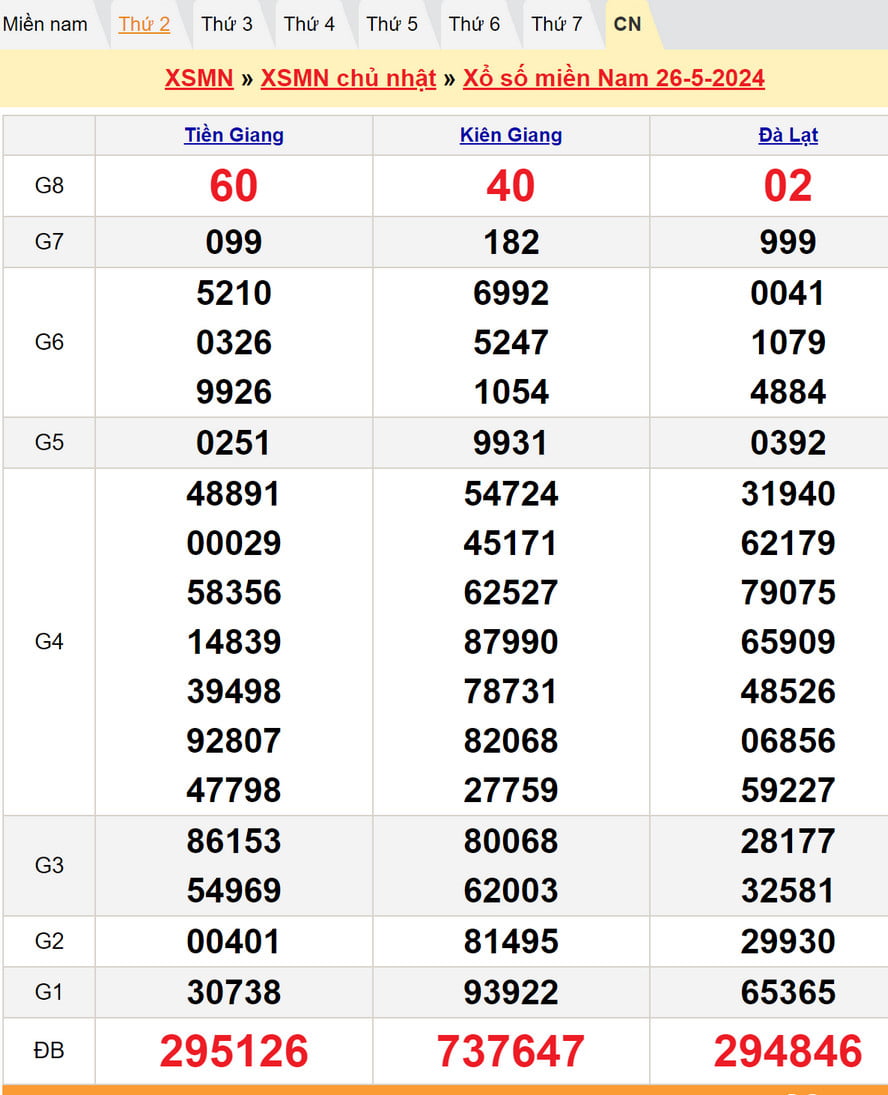Open the Tiền Giang province link
This screenshot has height=1095, width=888.
tap(234, 135)
